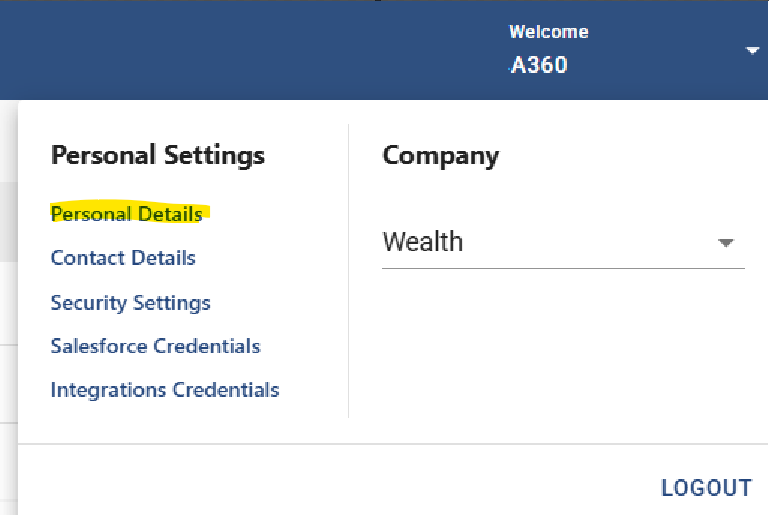Click the underline of the Wealth field
The height and width of the screenshot is (515, 769).
click(x=563, y=268)
